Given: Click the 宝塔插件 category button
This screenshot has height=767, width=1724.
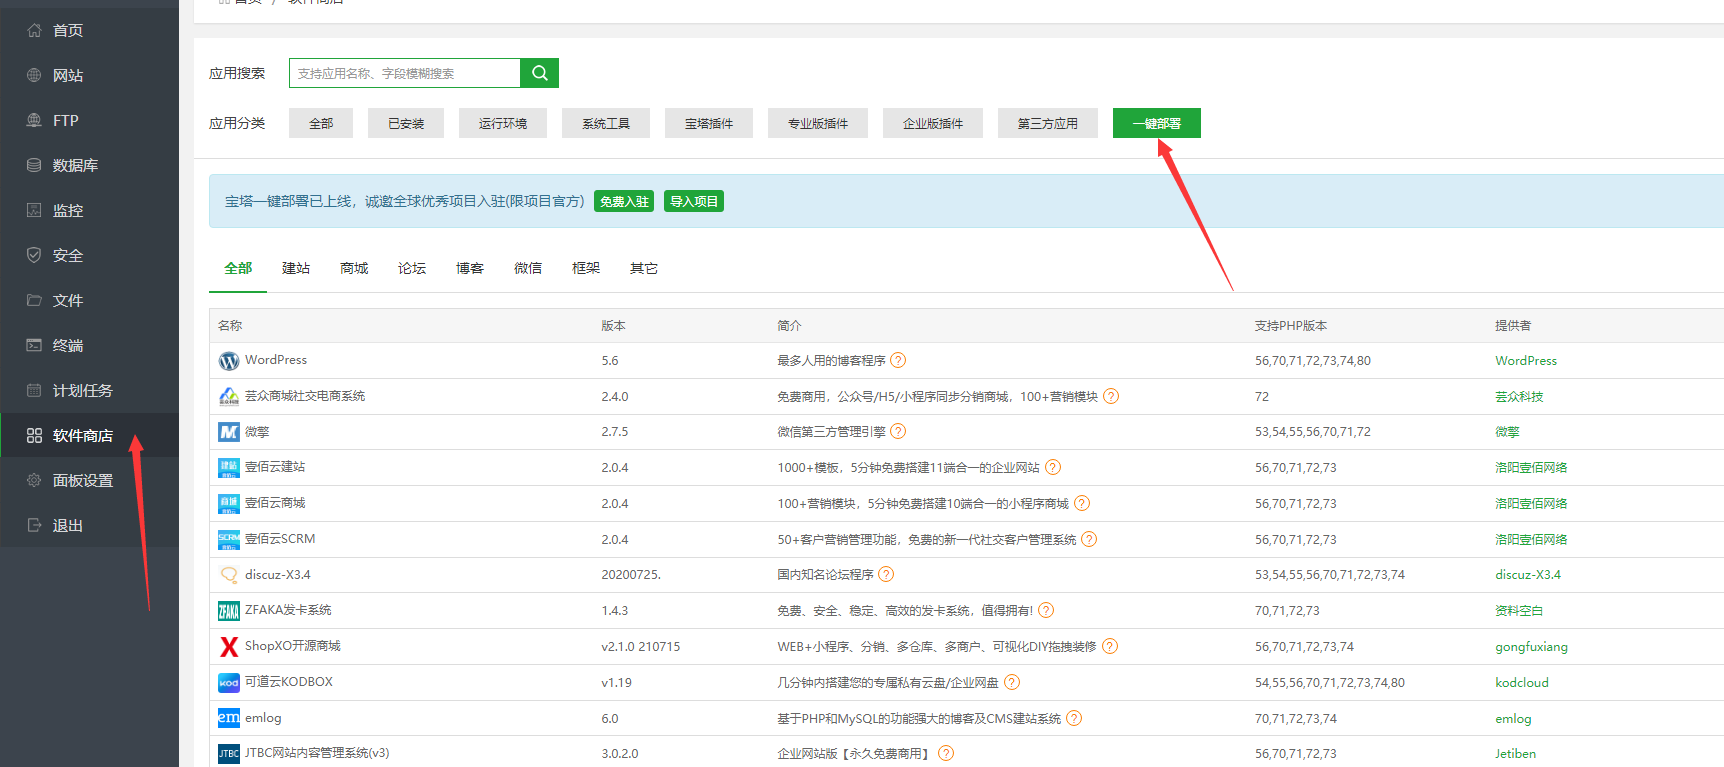Looking at the screenshot, I should (x=709, y=123).
